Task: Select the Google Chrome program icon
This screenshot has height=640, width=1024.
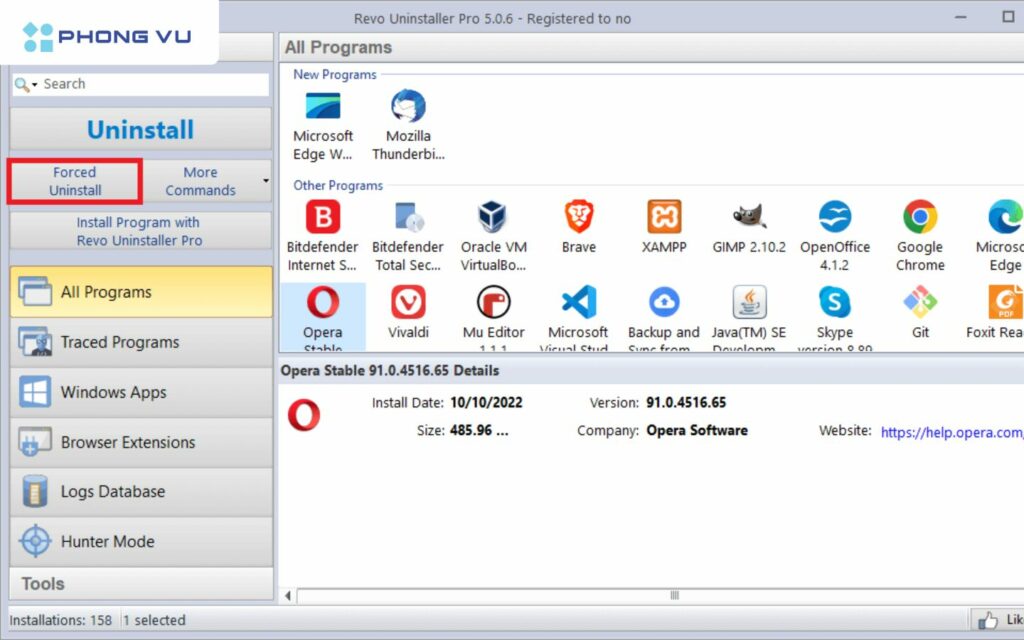Action: click(x=919, y=218)
